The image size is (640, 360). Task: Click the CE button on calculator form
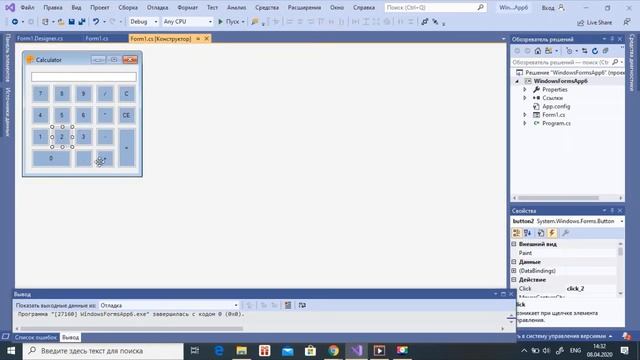pyautogui.click(x=127, y=115)
